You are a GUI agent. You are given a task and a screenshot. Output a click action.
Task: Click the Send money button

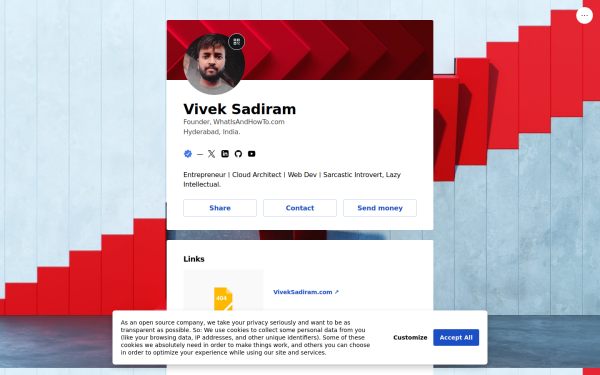pyautogui.click(x=380, y=208)
